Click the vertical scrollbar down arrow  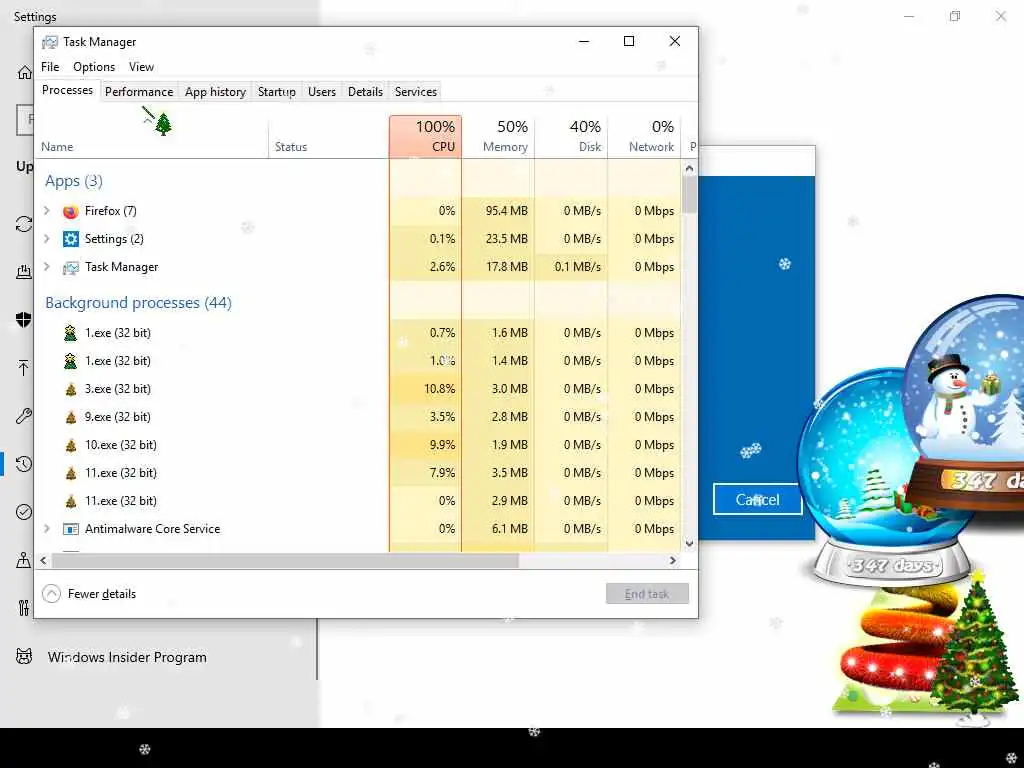[690, 543]
